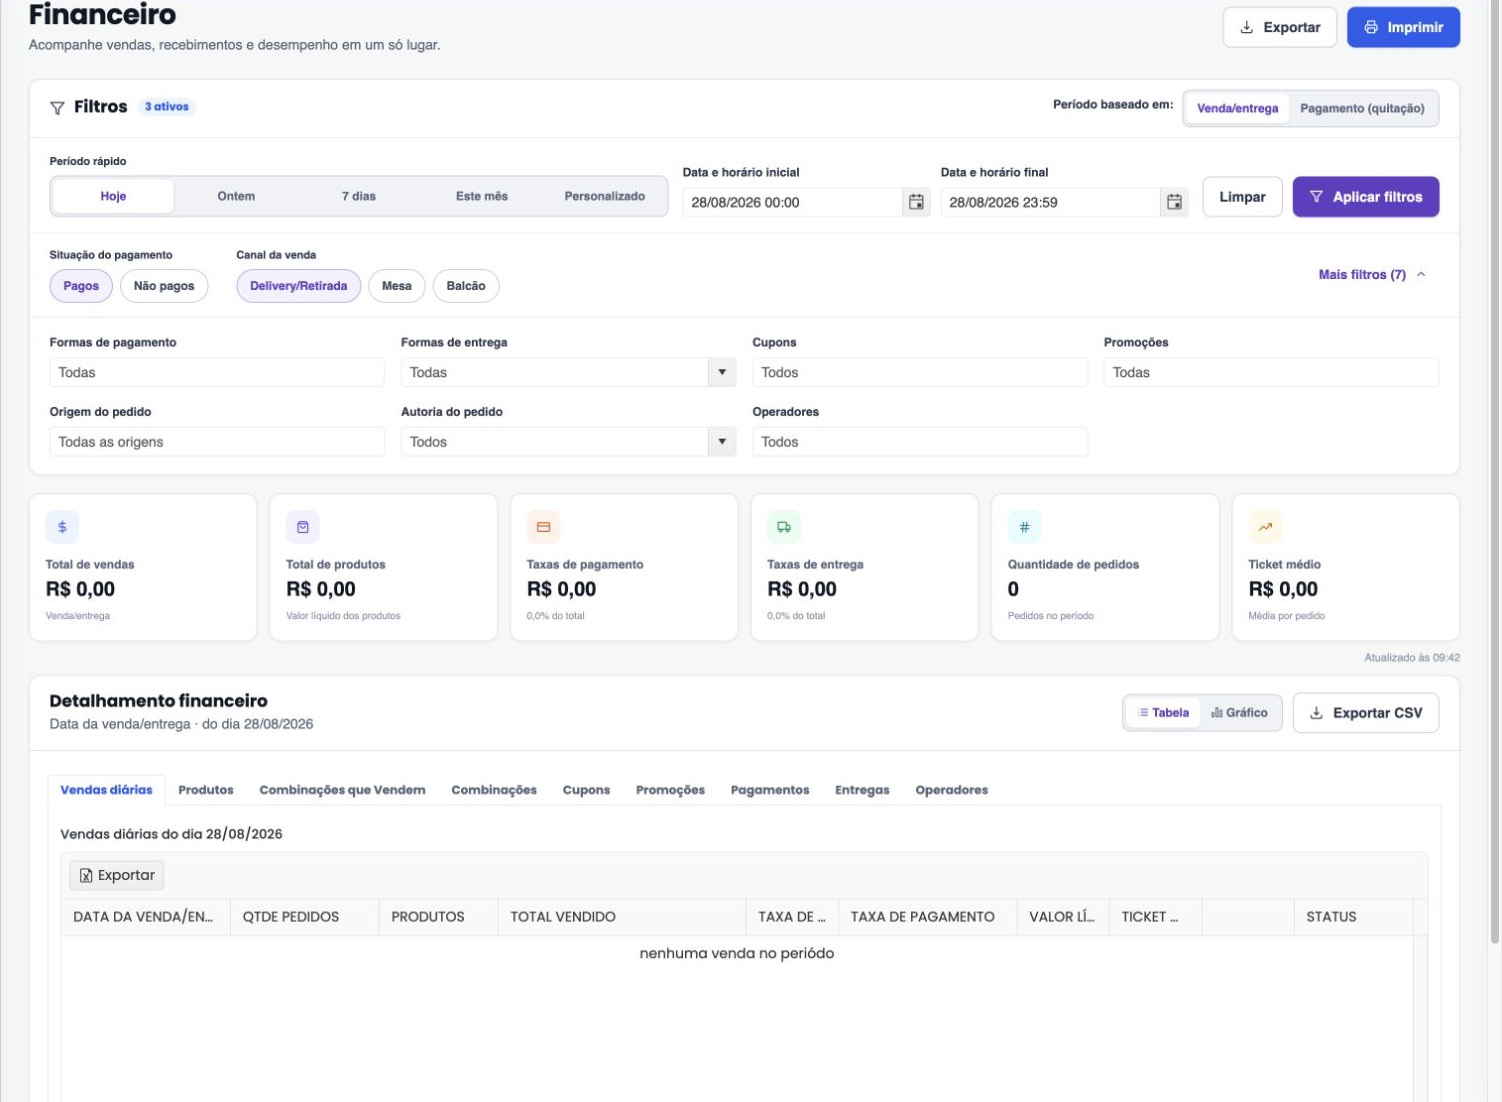Toggle the Pagos payment status chip
The width and height of the screenshot is (1502, 1102).
point(81,286)
